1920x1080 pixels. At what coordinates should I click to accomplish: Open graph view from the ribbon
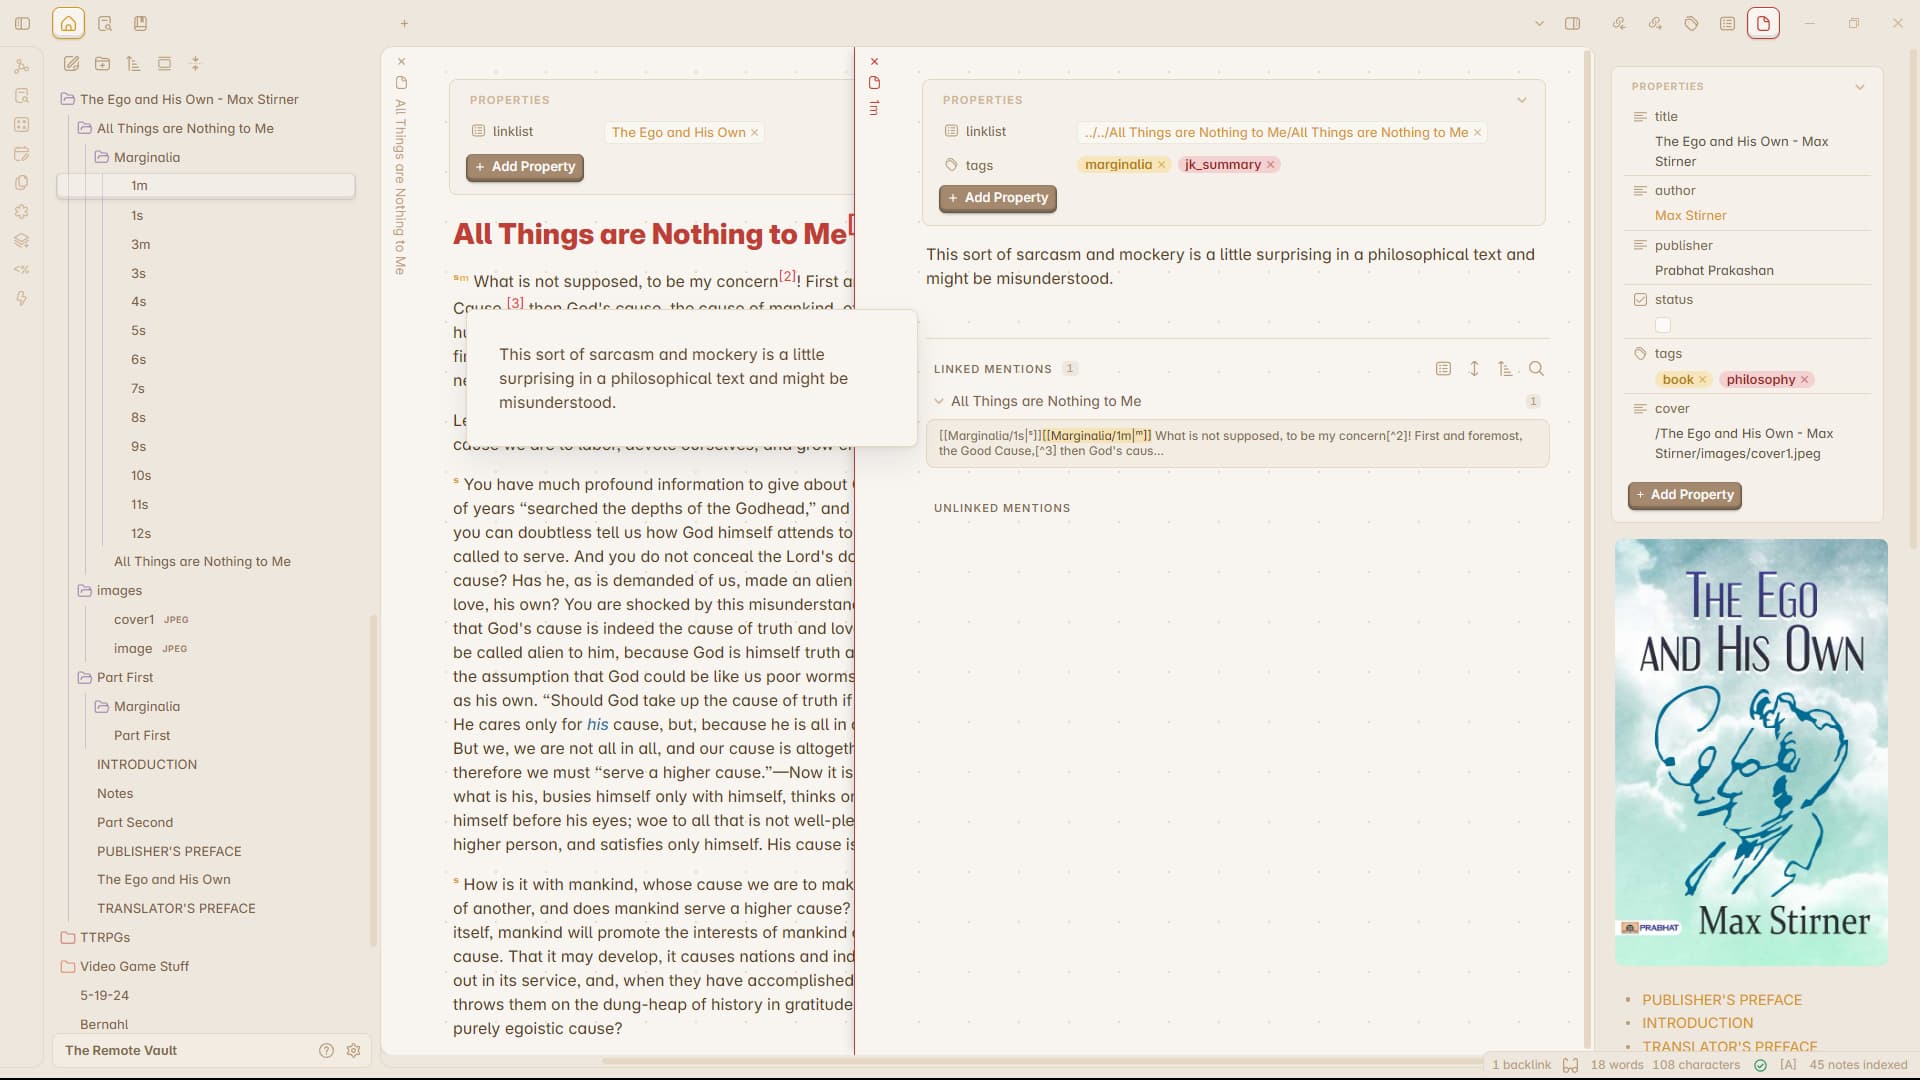point(22,67)
